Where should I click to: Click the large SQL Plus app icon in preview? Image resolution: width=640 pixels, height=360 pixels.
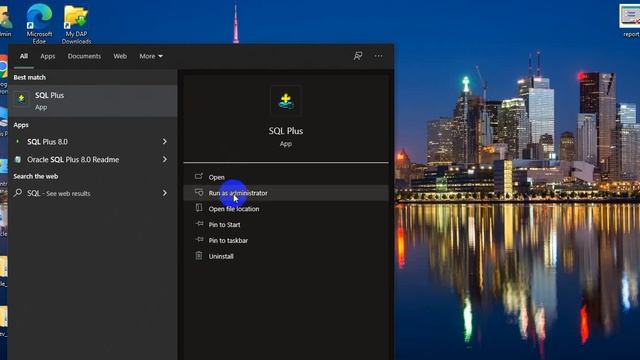[x=286, y=101]
